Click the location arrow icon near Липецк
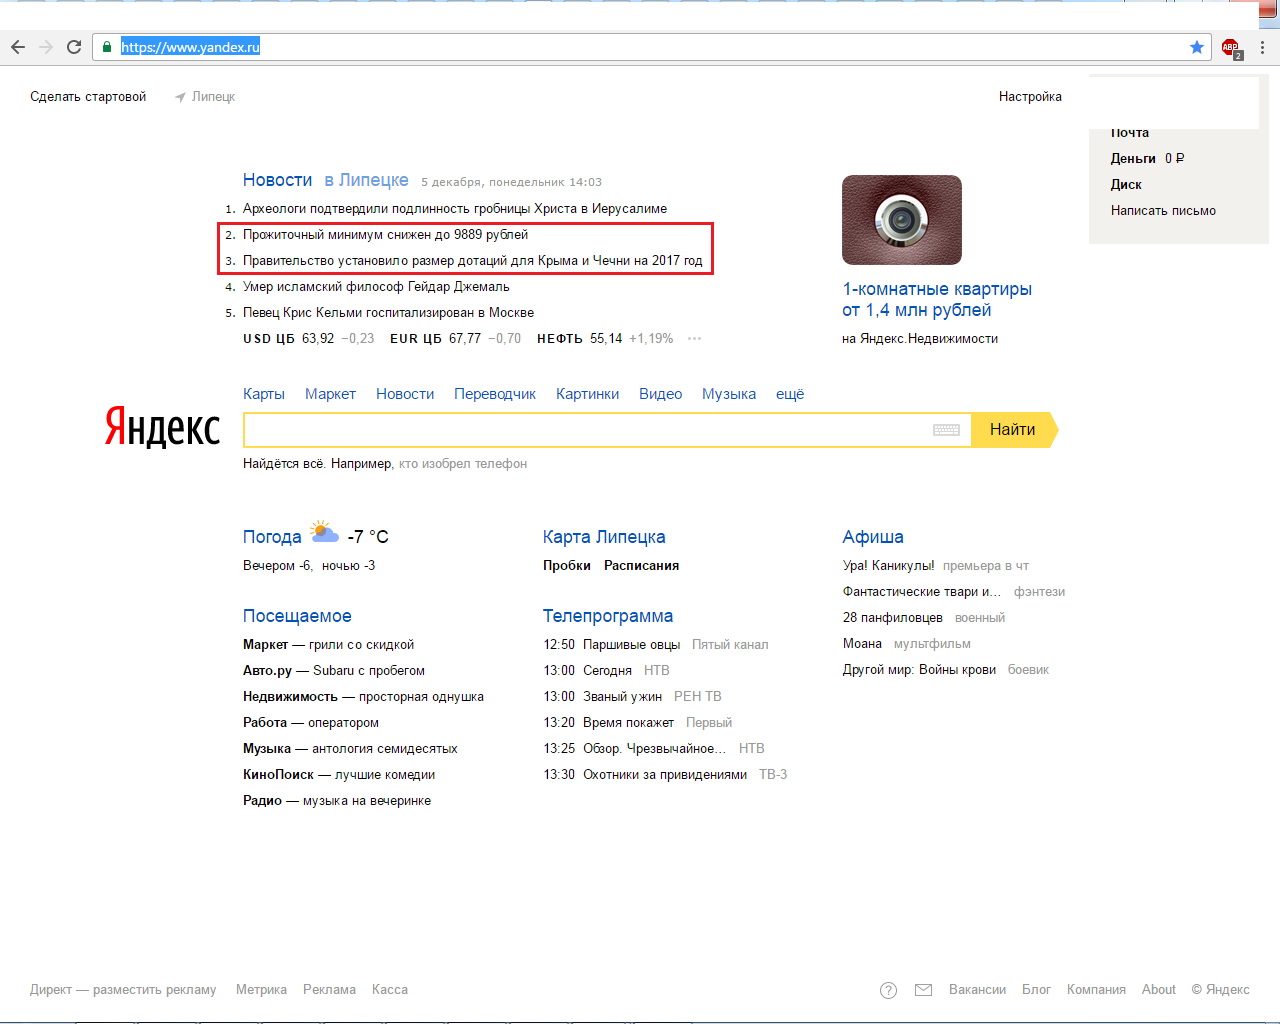 click(x=180, y=97)
